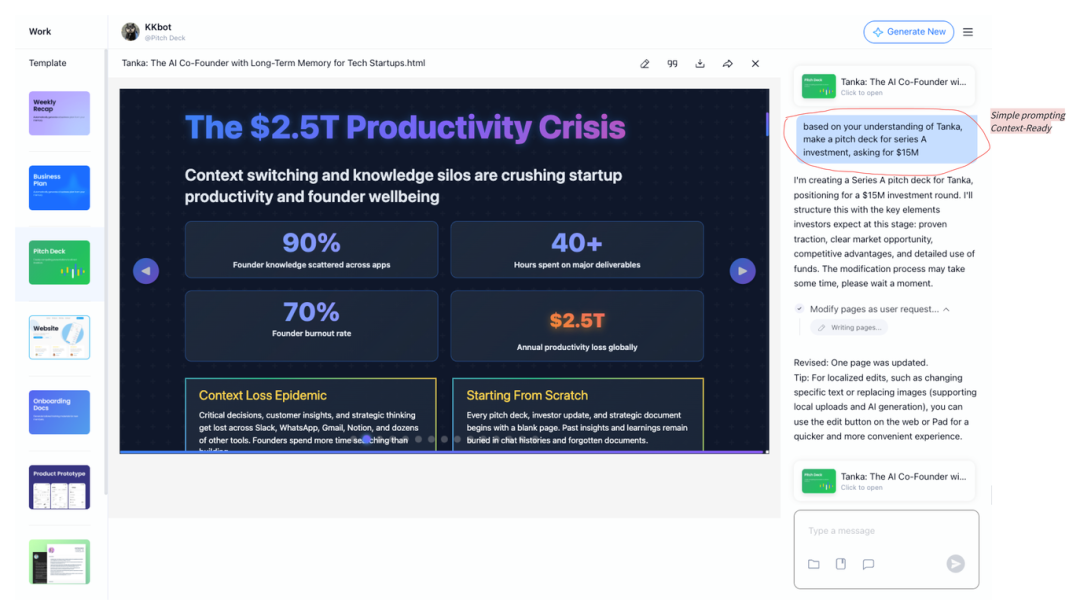
Task: Open the hamburger menu at top right
Action: tap(968, 32)
